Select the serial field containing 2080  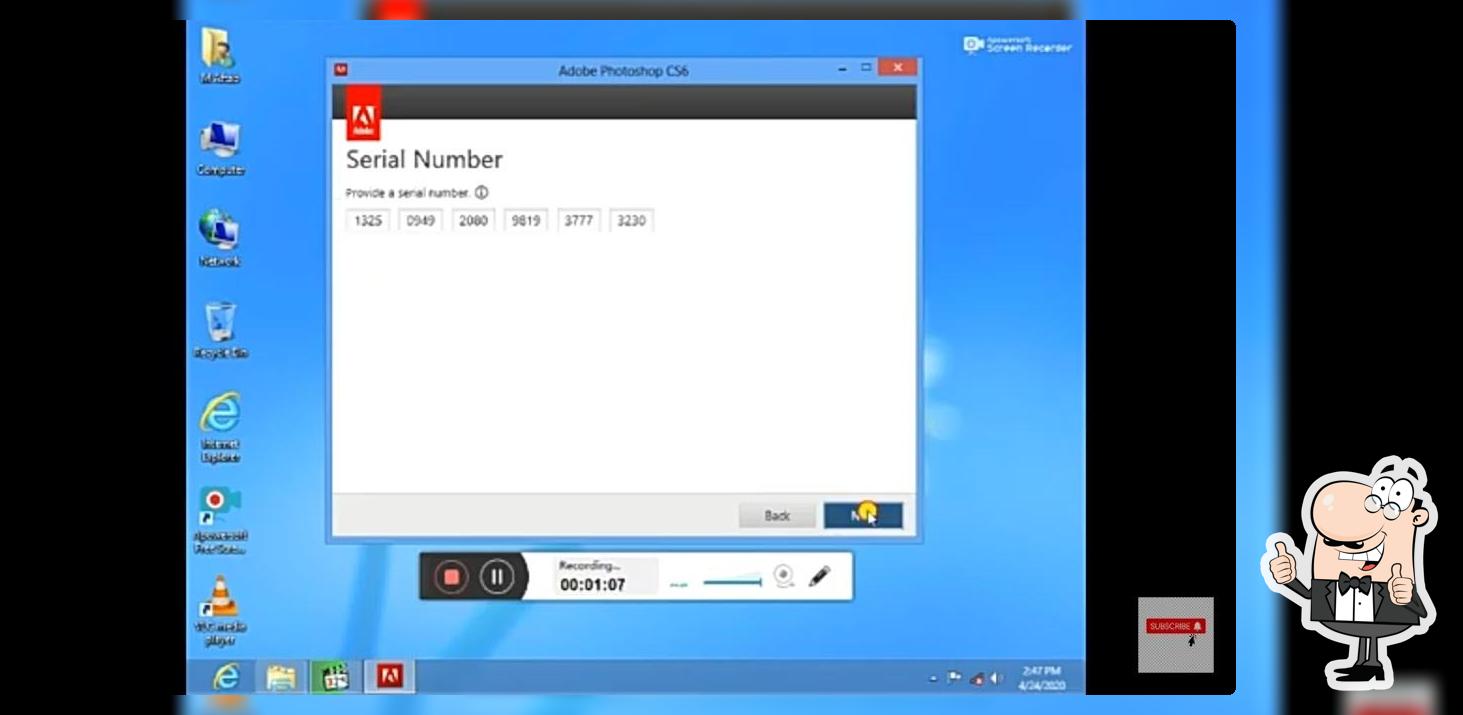(473, 221)
